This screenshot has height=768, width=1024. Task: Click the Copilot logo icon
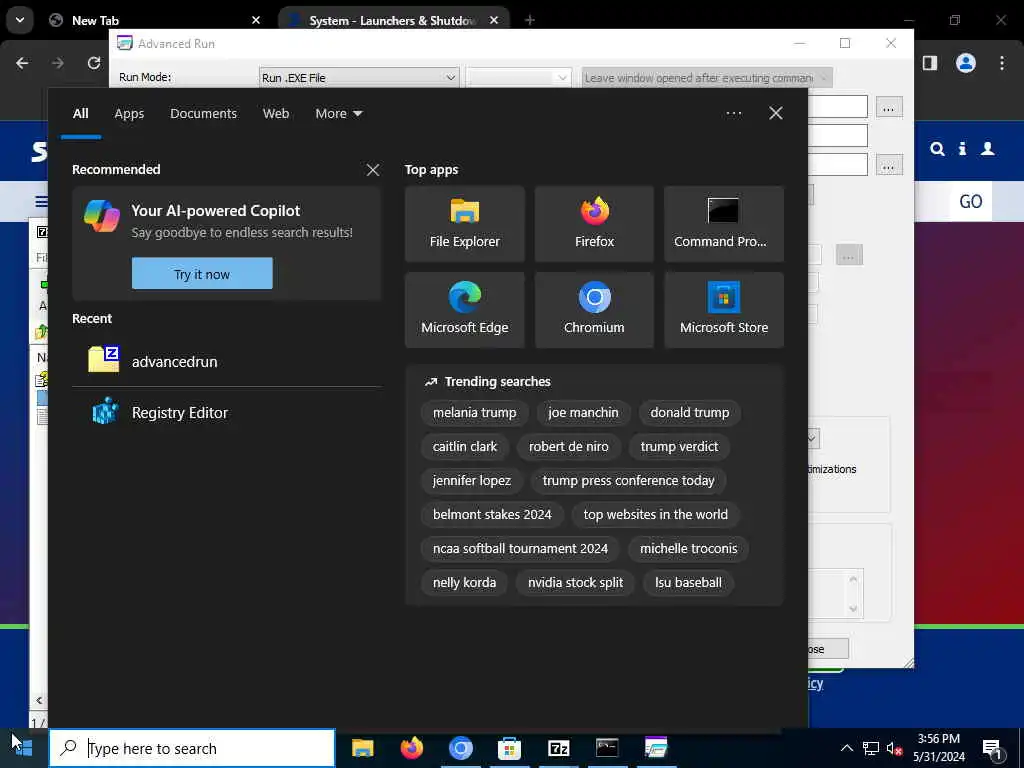pyautogui.click(x=102, y=216)
